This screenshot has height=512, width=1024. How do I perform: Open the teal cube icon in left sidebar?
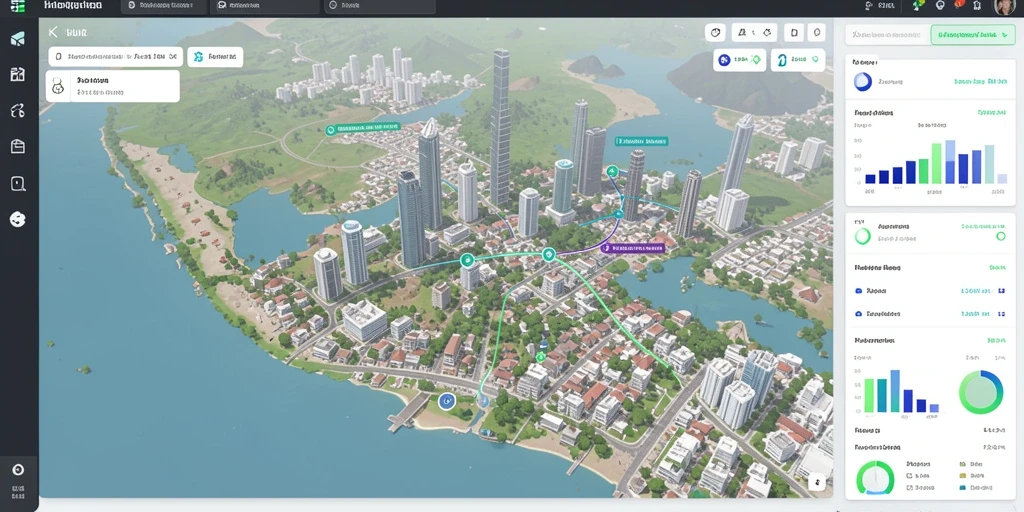18,39
